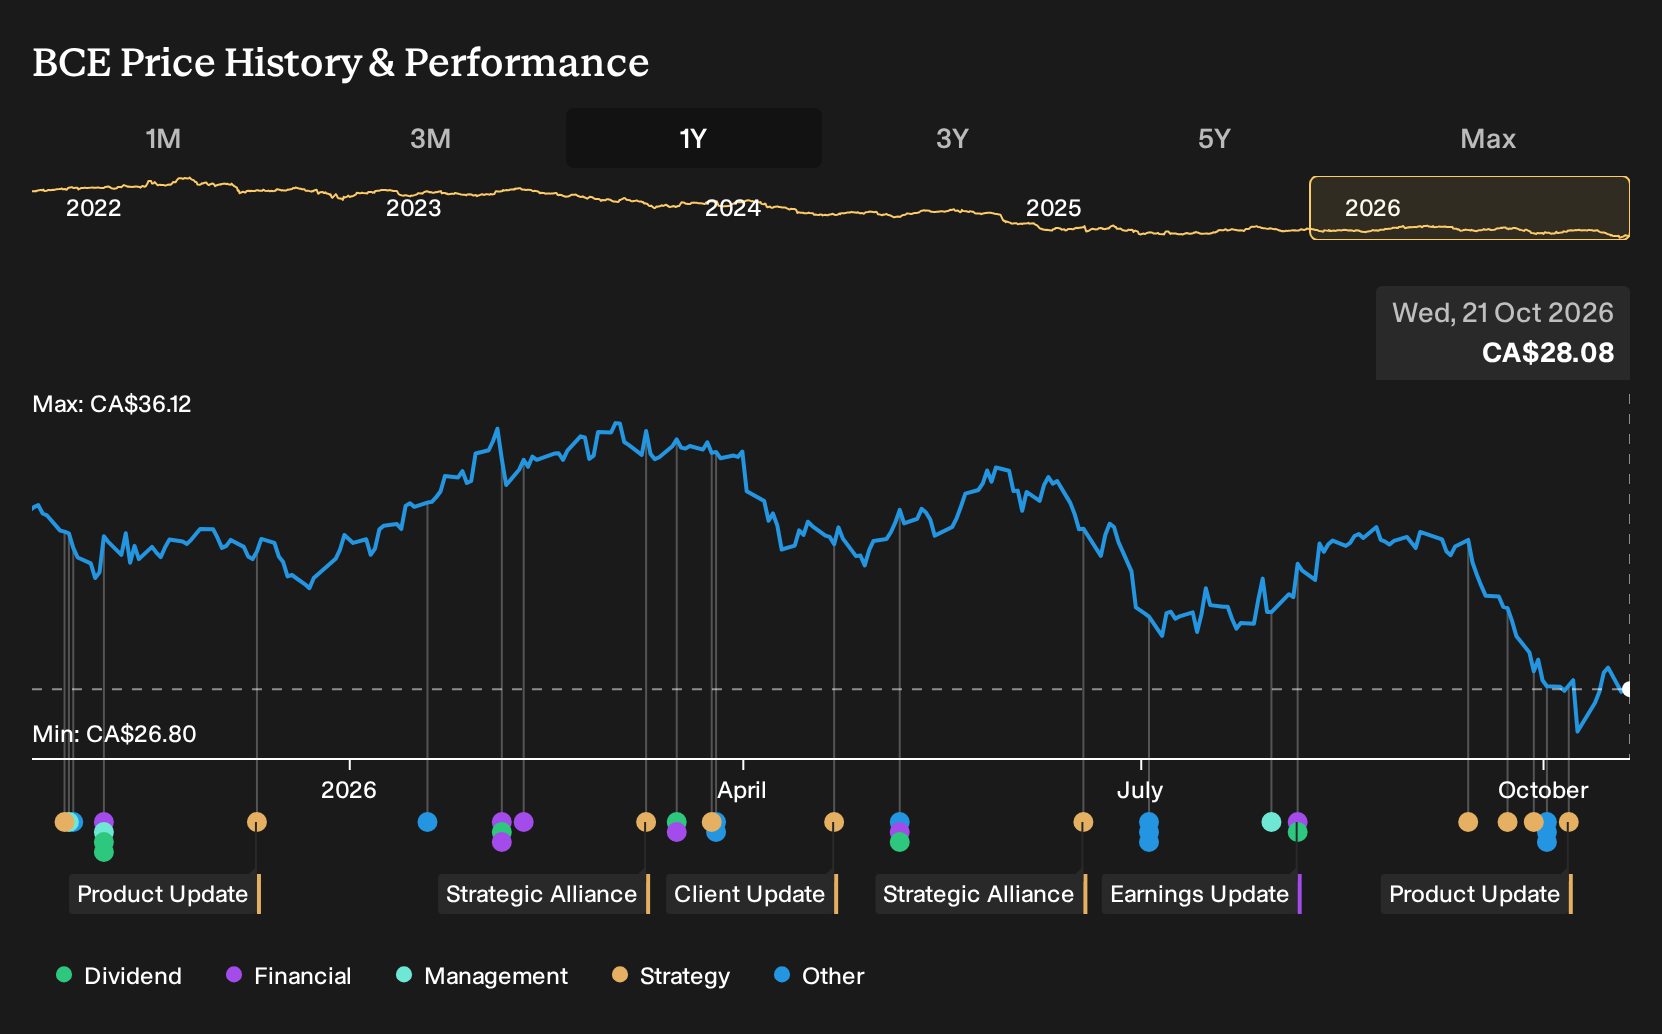Jump to 2024 in the overview timeline

(x=733, y=208)
